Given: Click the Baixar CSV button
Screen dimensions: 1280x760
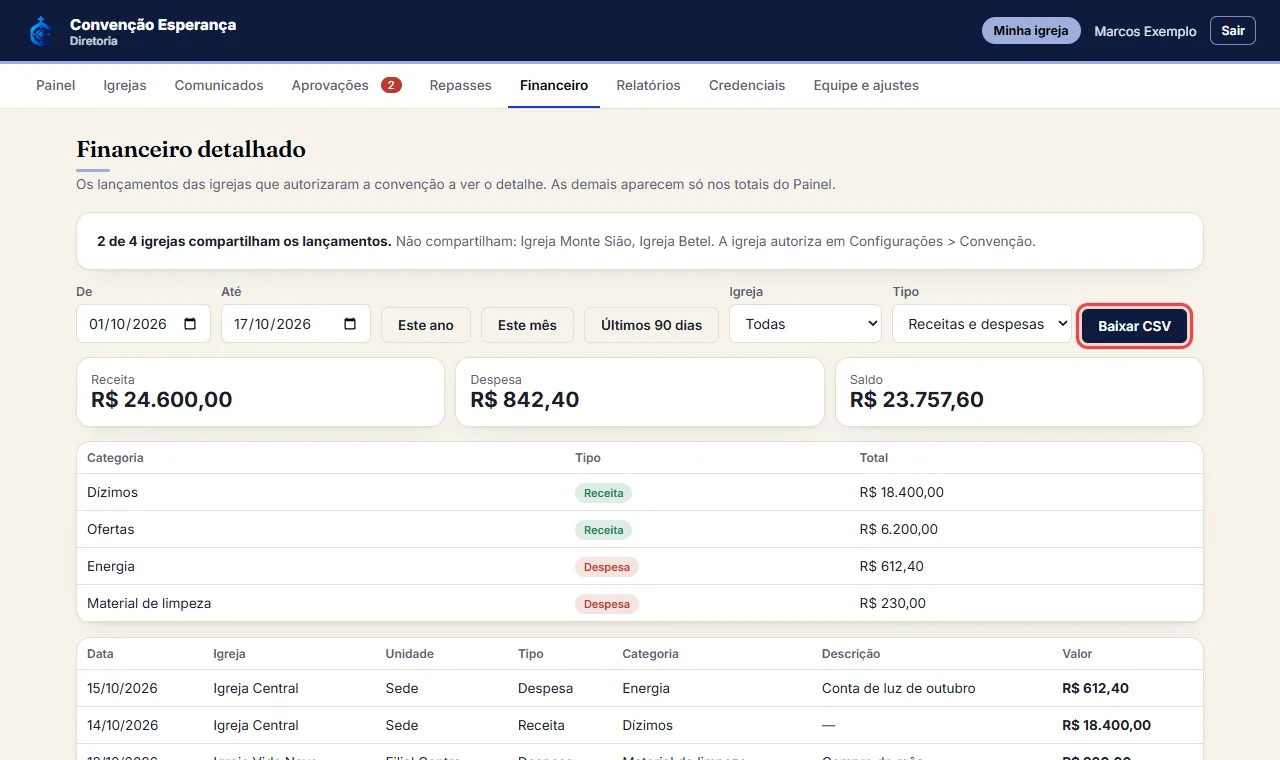Looking at the screenshot, I should [x=1135, y=326].
